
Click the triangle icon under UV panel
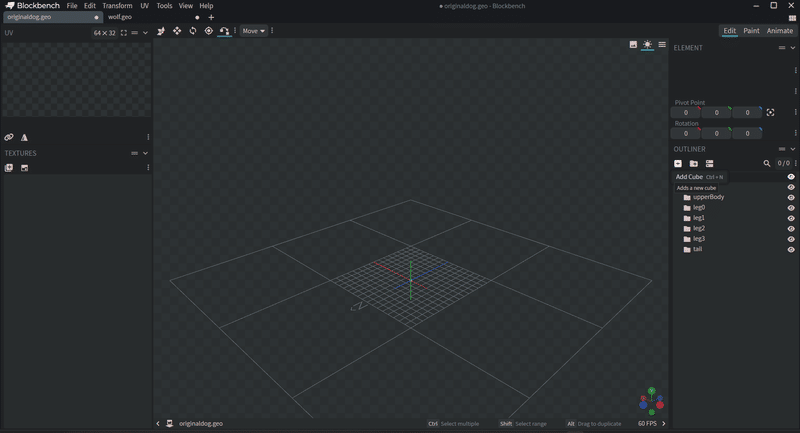click(x=24, y=137)
